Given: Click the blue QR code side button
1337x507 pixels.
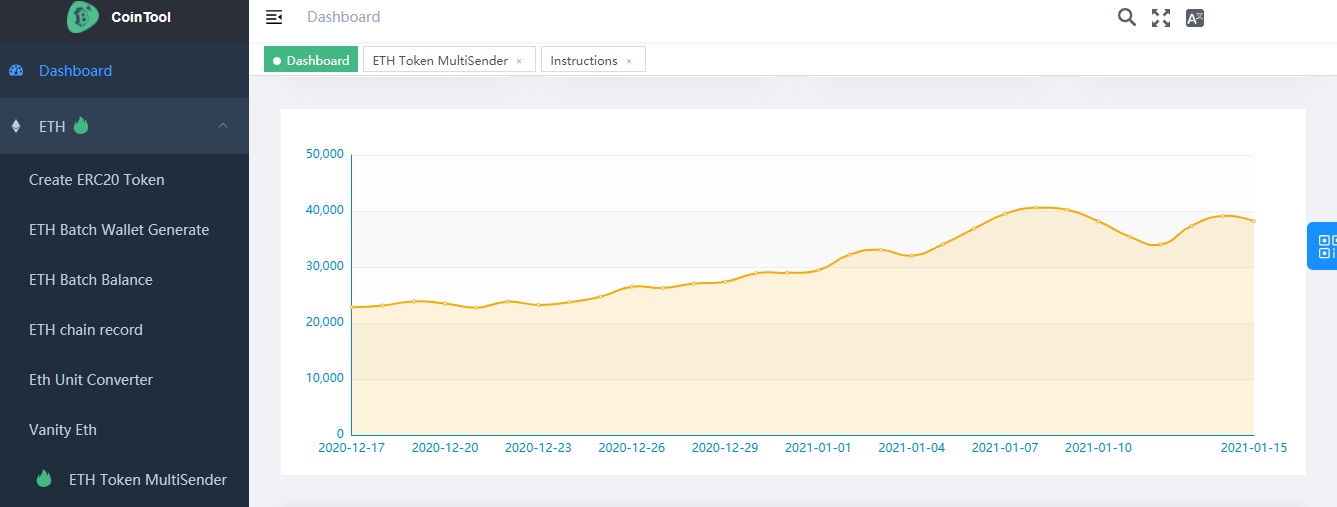Looking at the screenshot, I should [x=1324, y=246].
